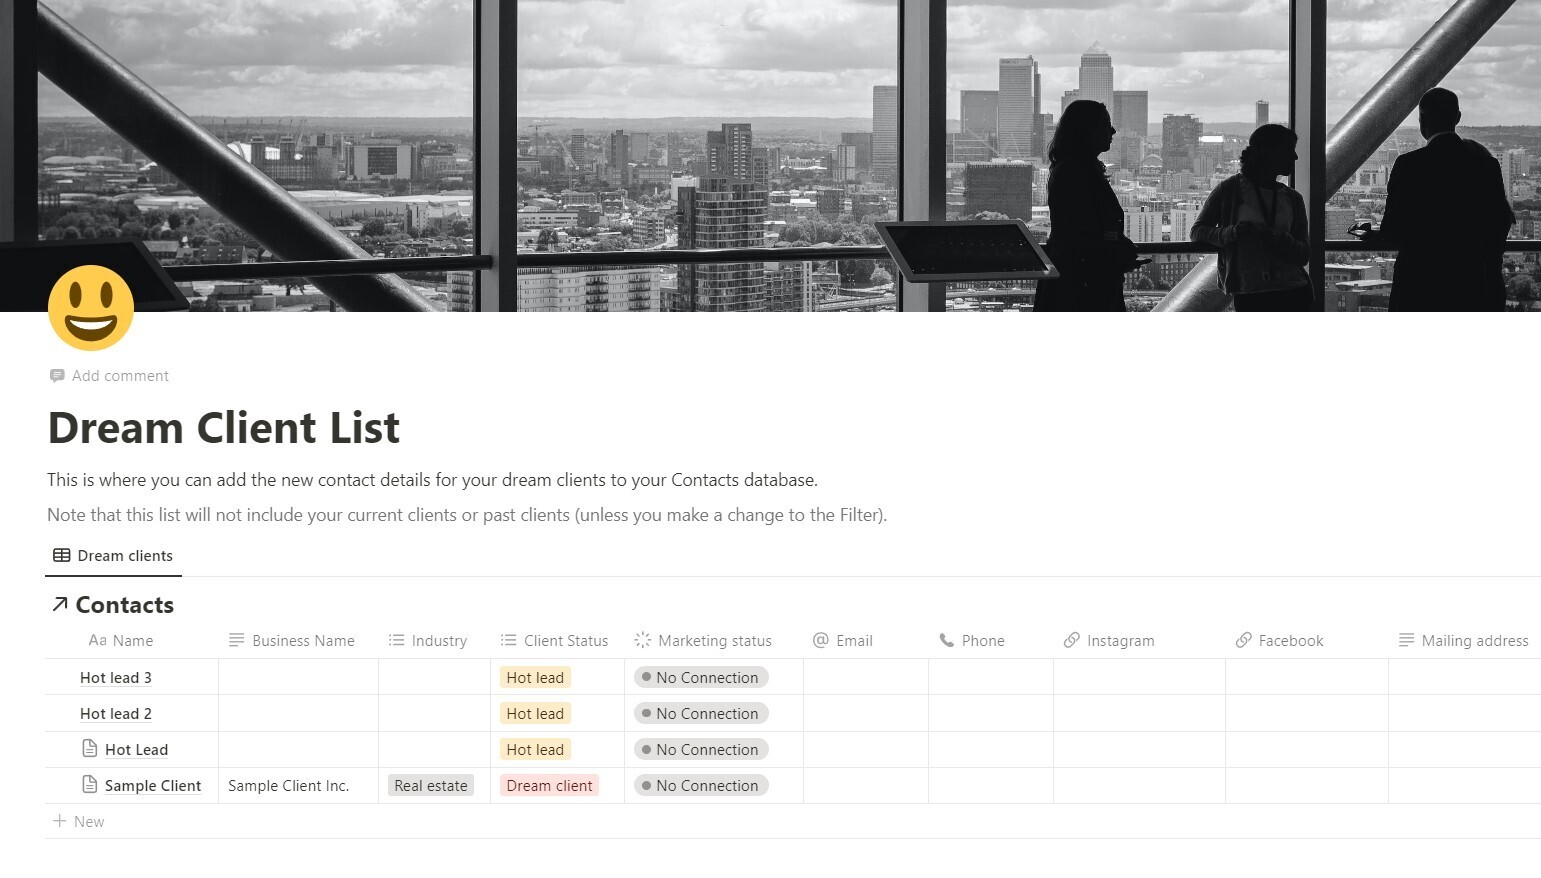This screenshot has width=1541, height=878.
Task: Click the phone icon in Phone column header
Action: (x=946, y=640)
